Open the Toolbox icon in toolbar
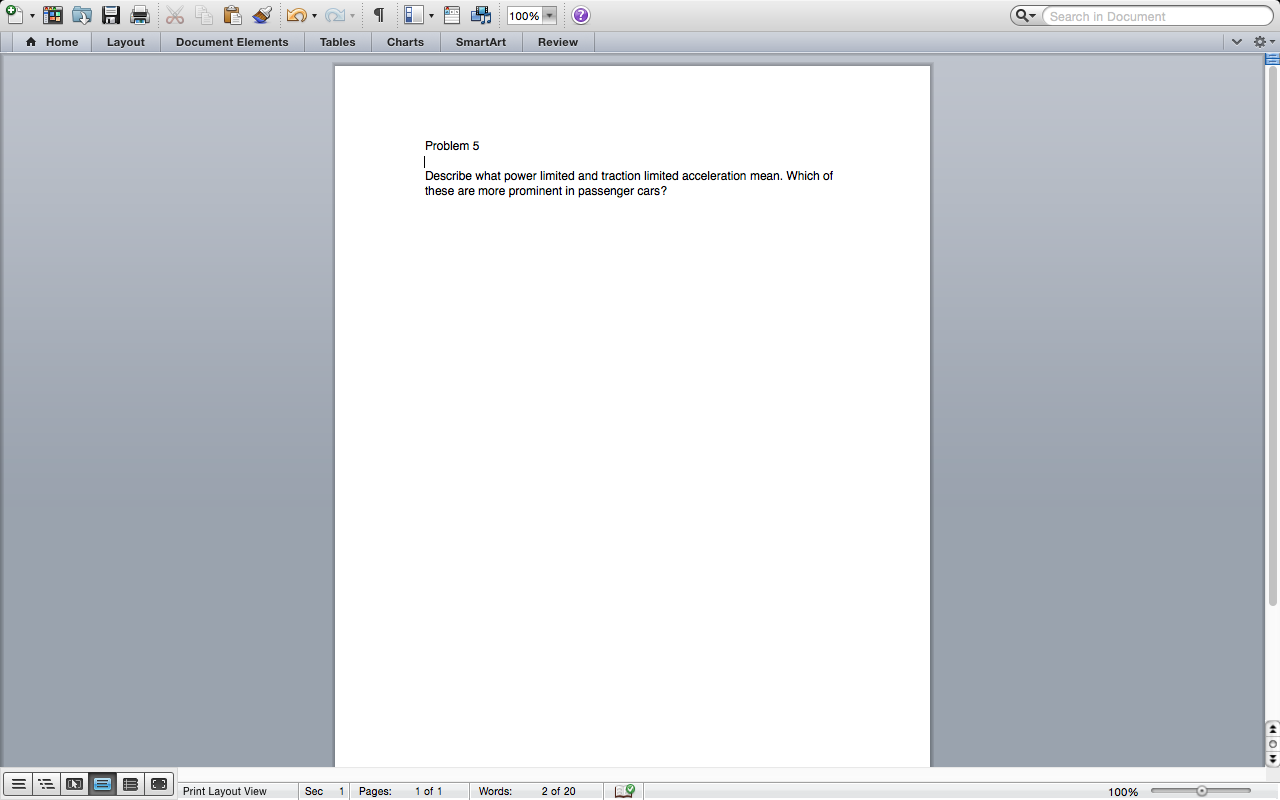Image resolution: width=1280 pixels, height=800 pixels. coord(452,15)
